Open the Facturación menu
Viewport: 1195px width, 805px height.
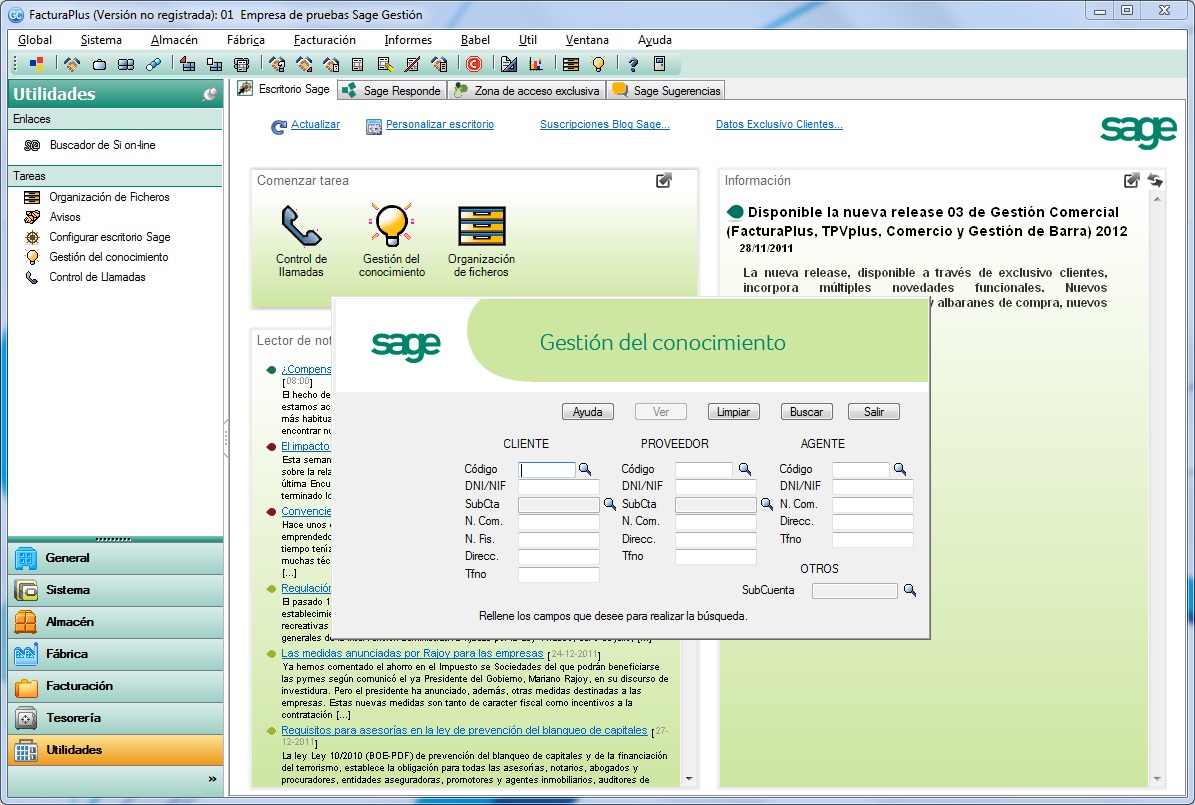pos(325,40)
